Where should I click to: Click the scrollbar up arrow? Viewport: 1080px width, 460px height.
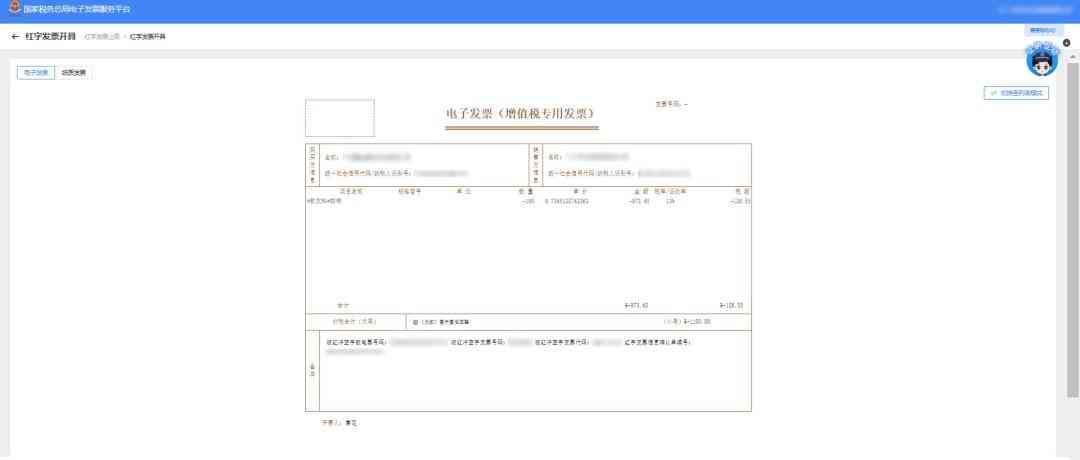(1072, 57)
